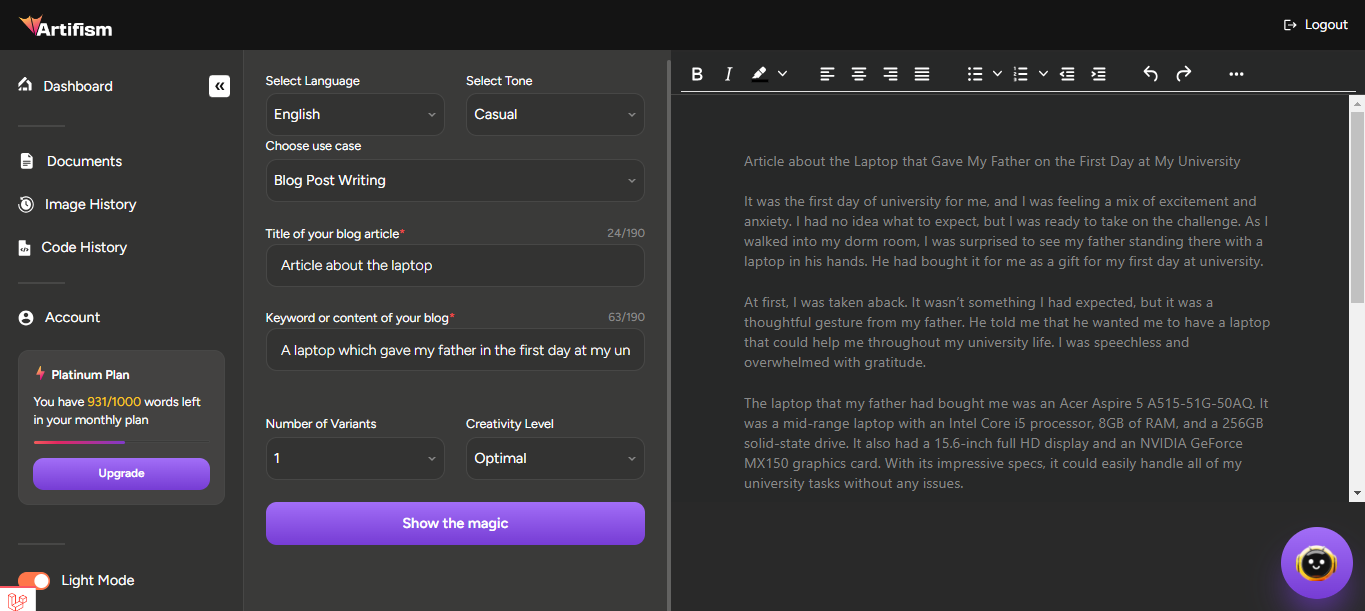
Task: Toggle the Light Mode switch
Action: click(x=34, y=581)
